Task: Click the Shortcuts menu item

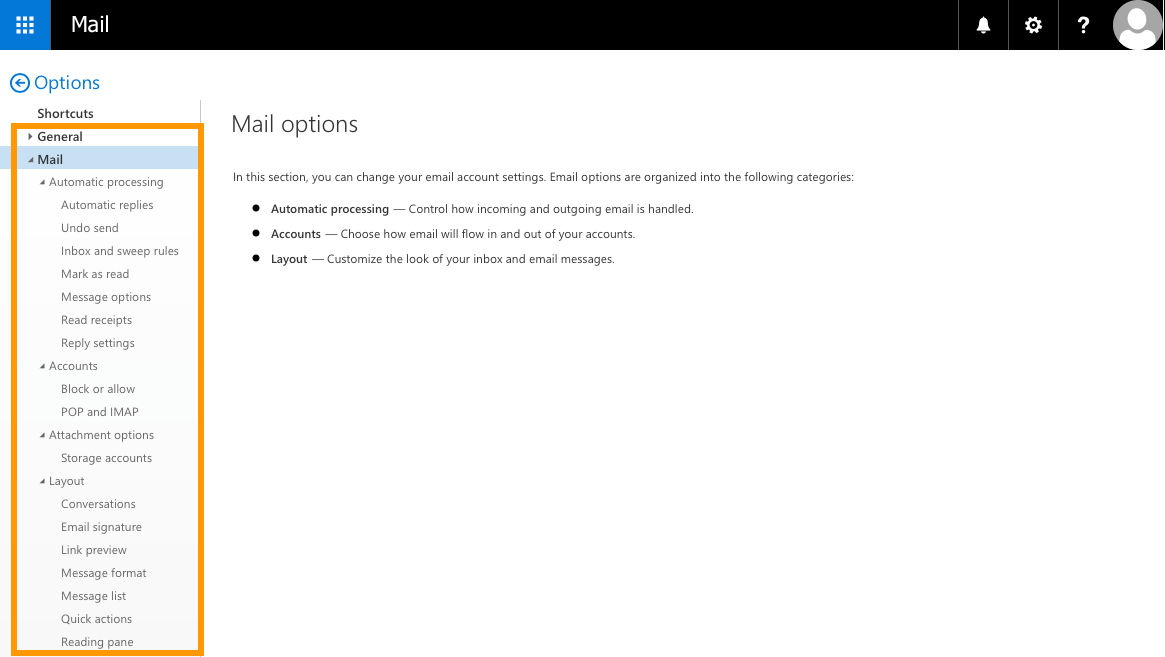Action: [x=65, y=114]
